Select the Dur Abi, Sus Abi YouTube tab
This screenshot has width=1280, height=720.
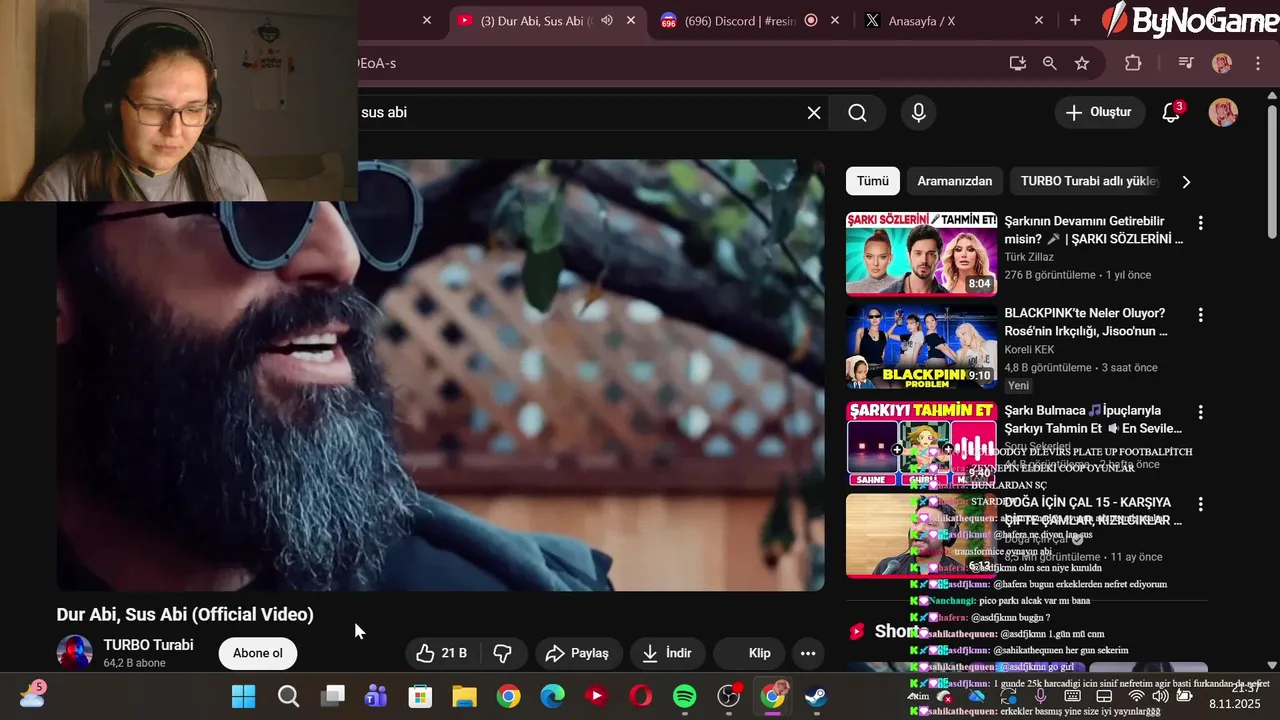535,21
